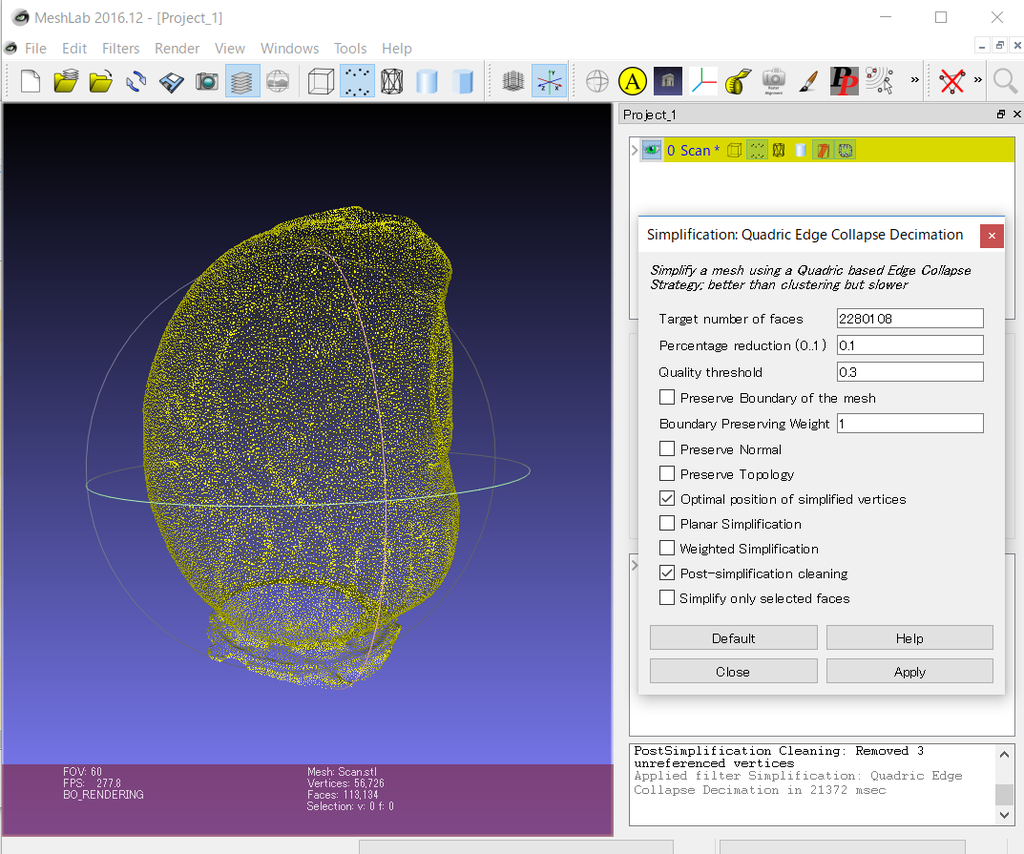Toggle the Show Layer Dialog icon

[242, 82]
